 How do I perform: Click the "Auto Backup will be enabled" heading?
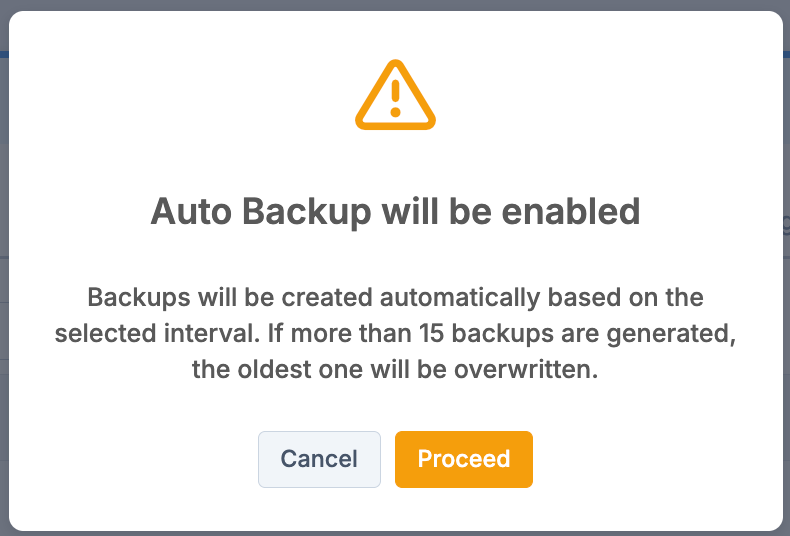396,212
